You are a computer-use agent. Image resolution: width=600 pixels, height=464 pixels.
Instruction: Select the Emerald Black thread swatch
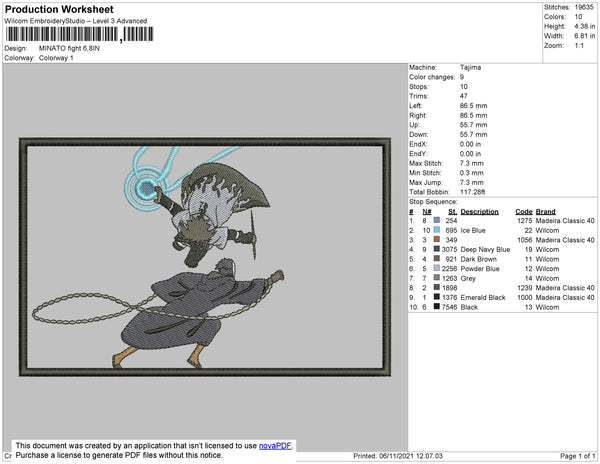(437, 297)
